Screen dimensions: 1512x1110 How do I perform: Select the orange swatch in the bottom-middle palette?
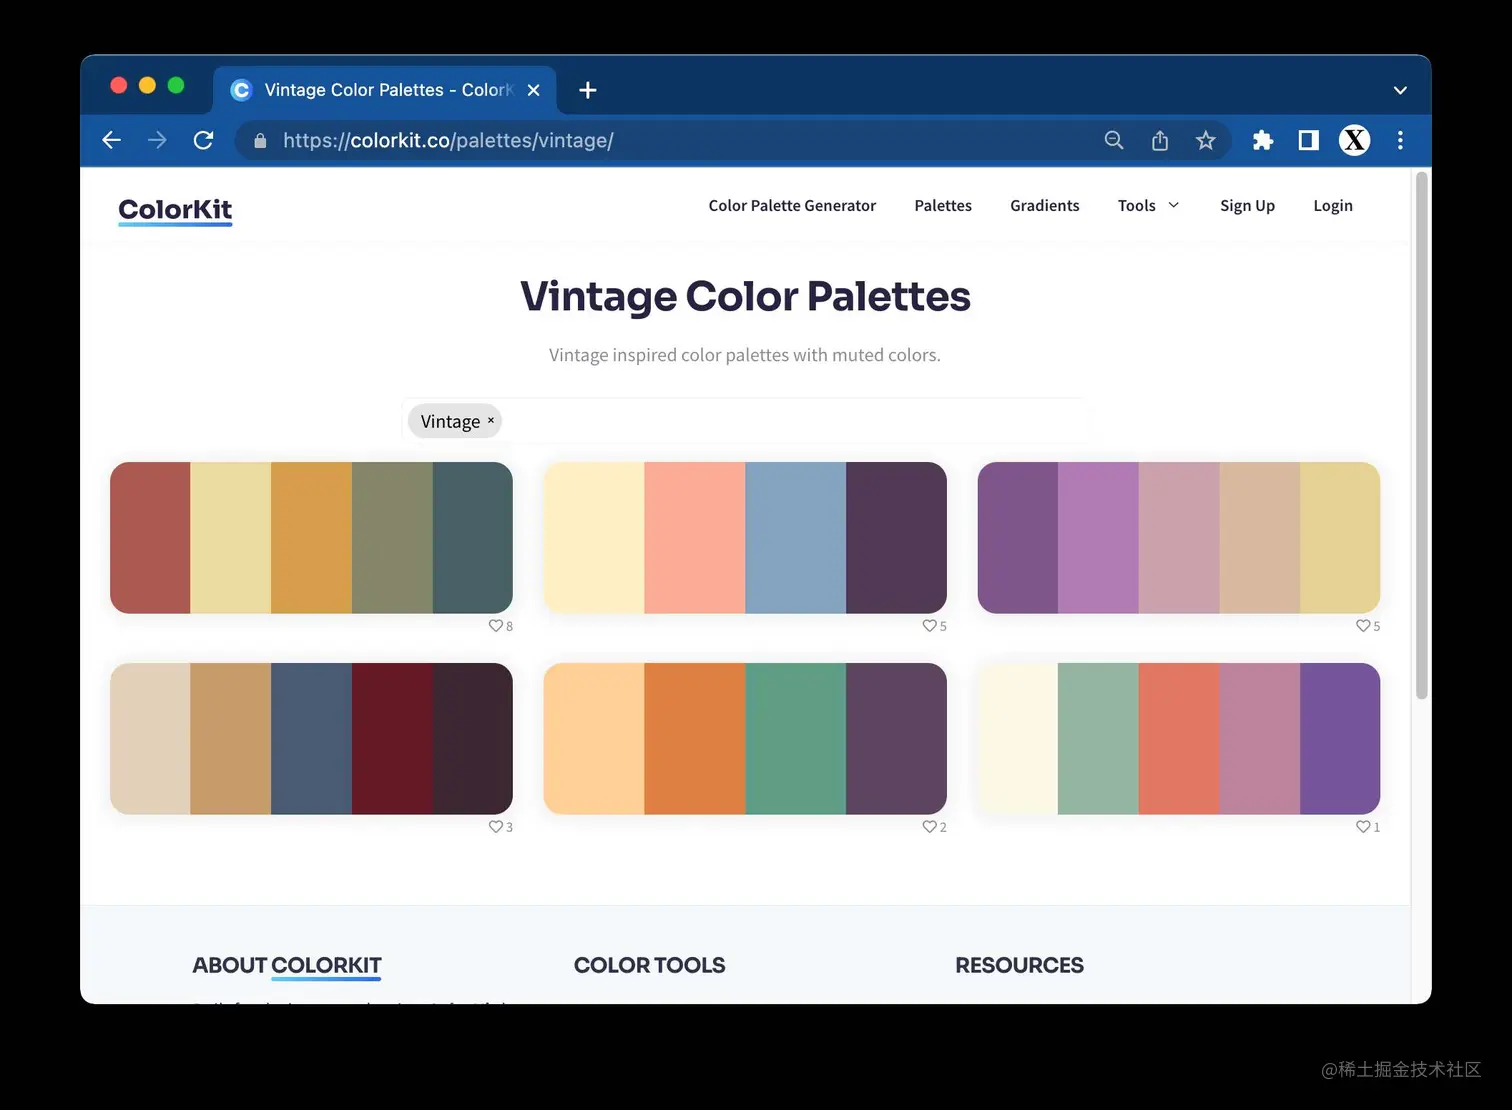tap(695, 738)
